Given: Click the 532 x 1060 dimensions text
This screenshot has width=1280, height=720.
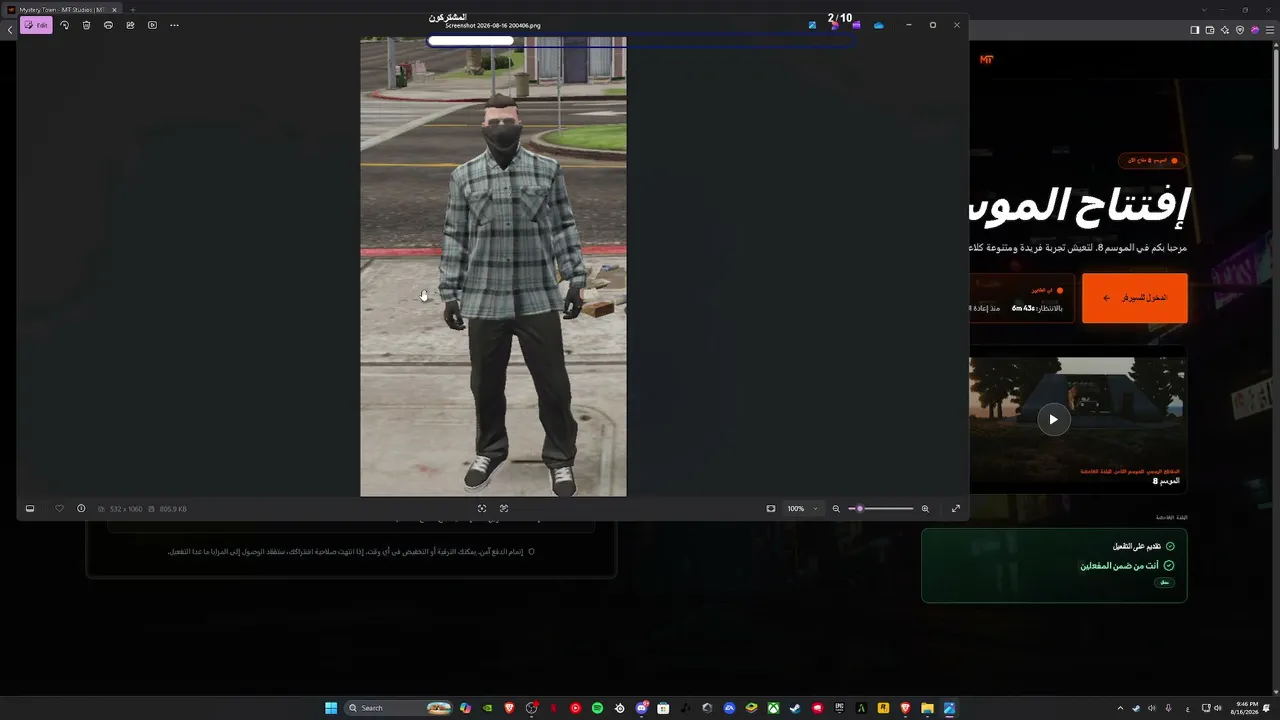Looking at the screenshot, I should 126,509.
